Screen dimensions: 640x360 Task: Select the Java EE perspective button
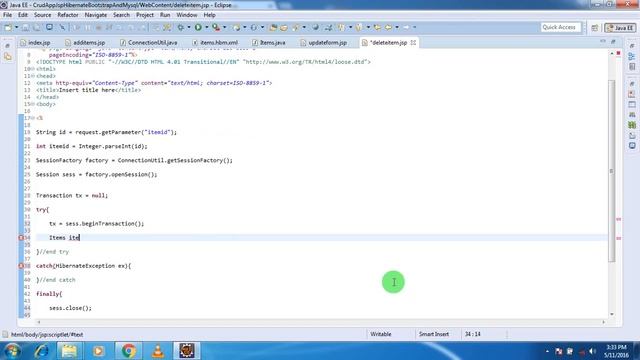pos(620,28)
